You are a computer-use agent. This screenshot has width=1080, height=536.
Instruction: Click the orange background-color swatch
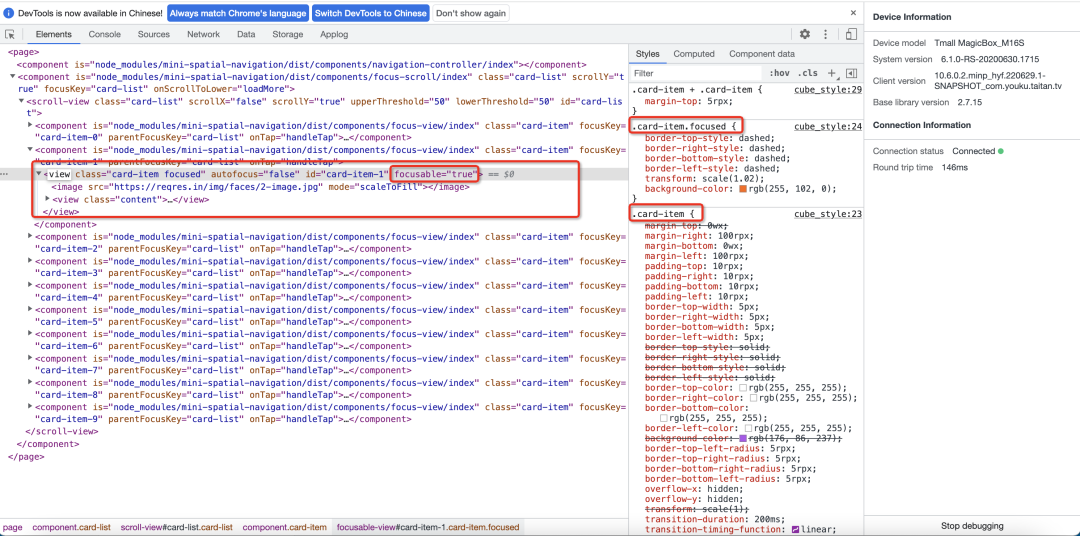(743, 189)
